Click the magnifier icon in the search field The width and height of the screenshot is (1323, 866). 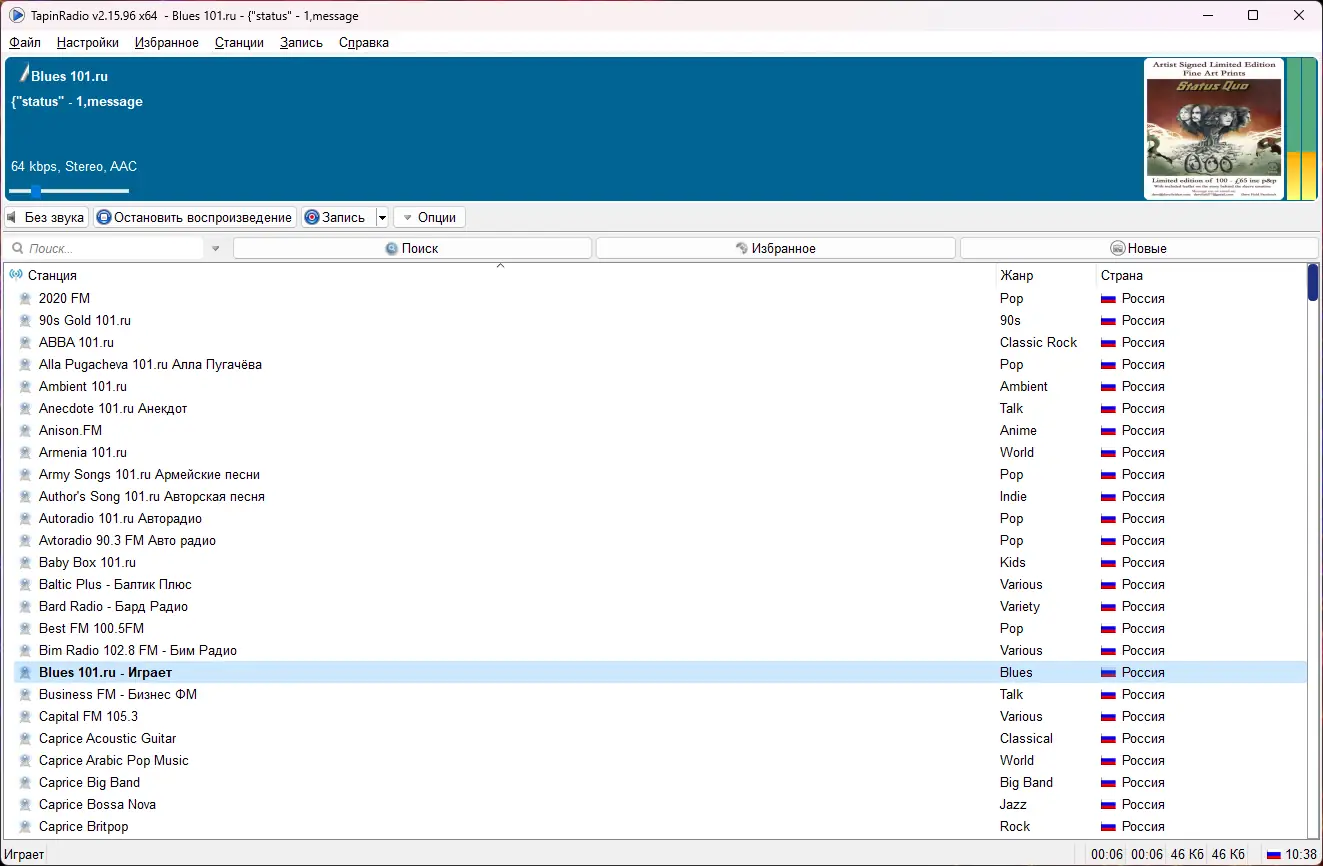click(18, 248)
